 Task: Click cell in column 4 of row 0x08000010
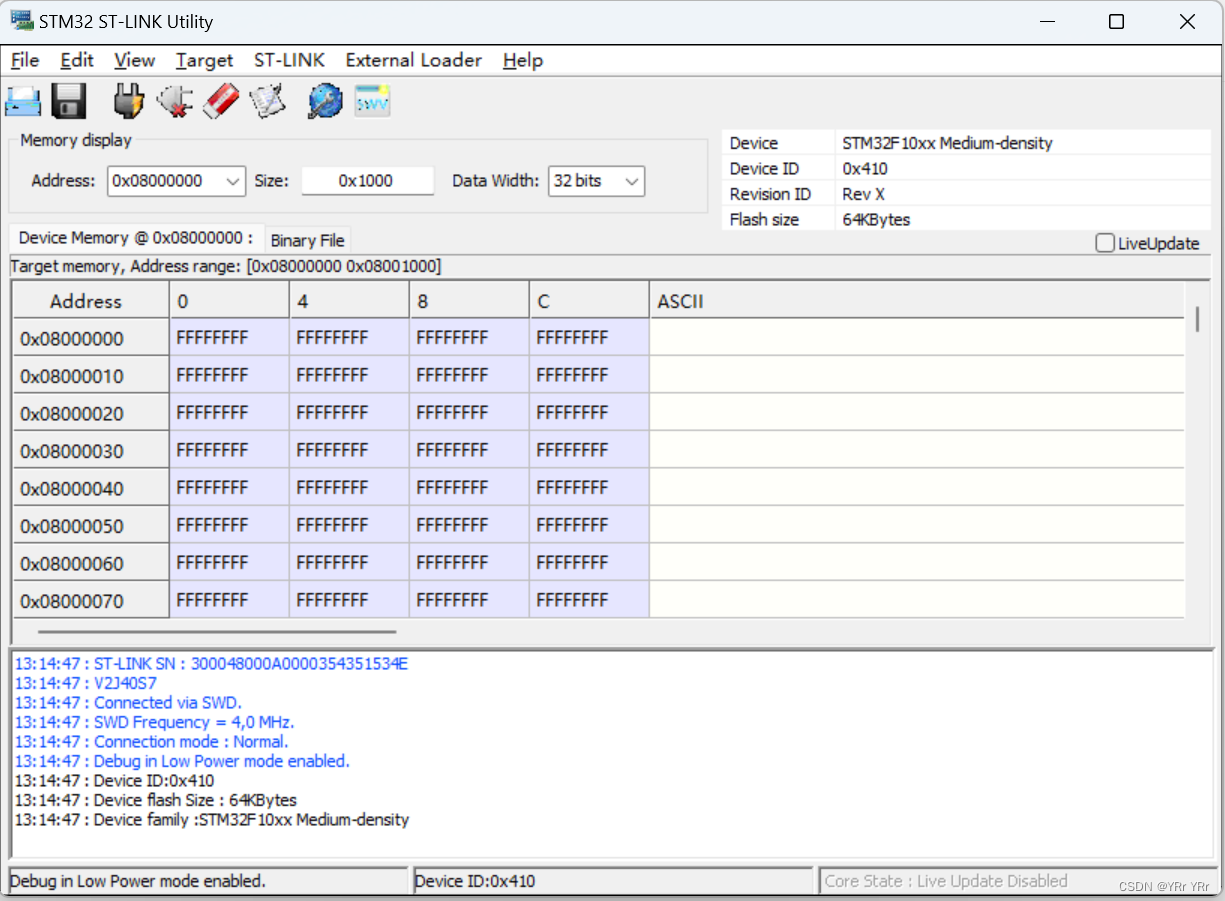350,376
